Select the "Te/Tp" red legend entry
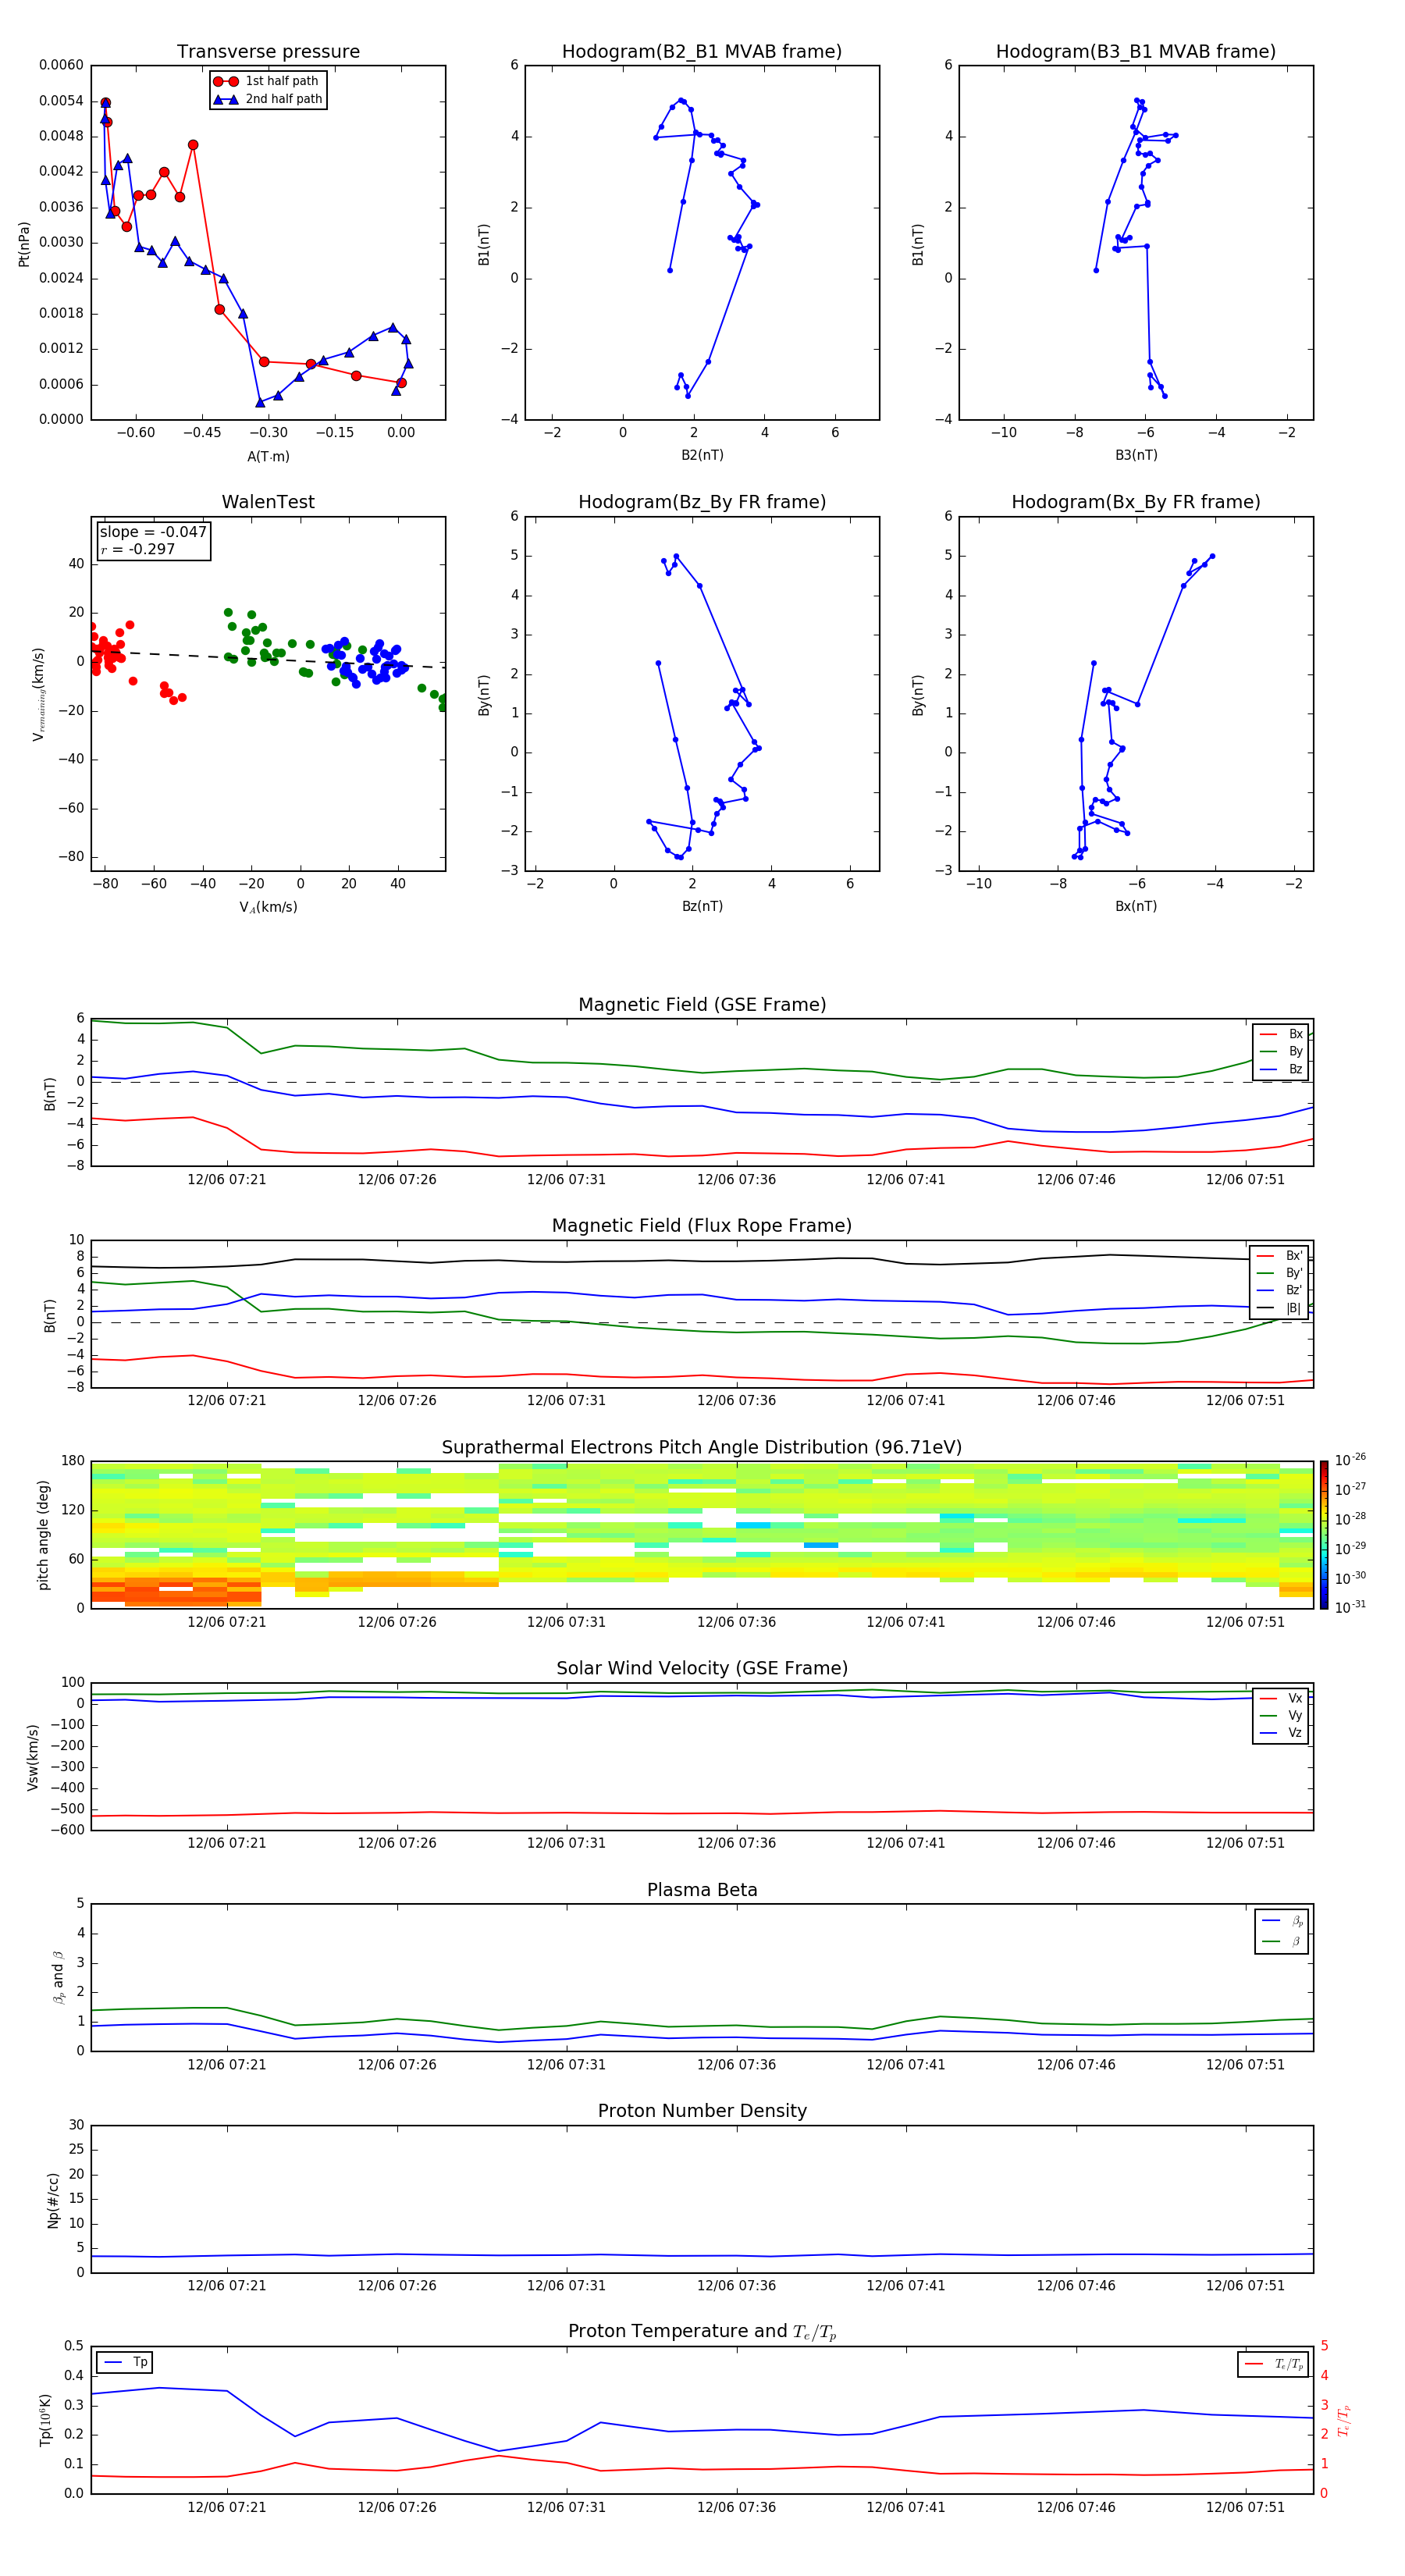Viewport: 1405px width, 2576px height. (x=1273, y=2364)
